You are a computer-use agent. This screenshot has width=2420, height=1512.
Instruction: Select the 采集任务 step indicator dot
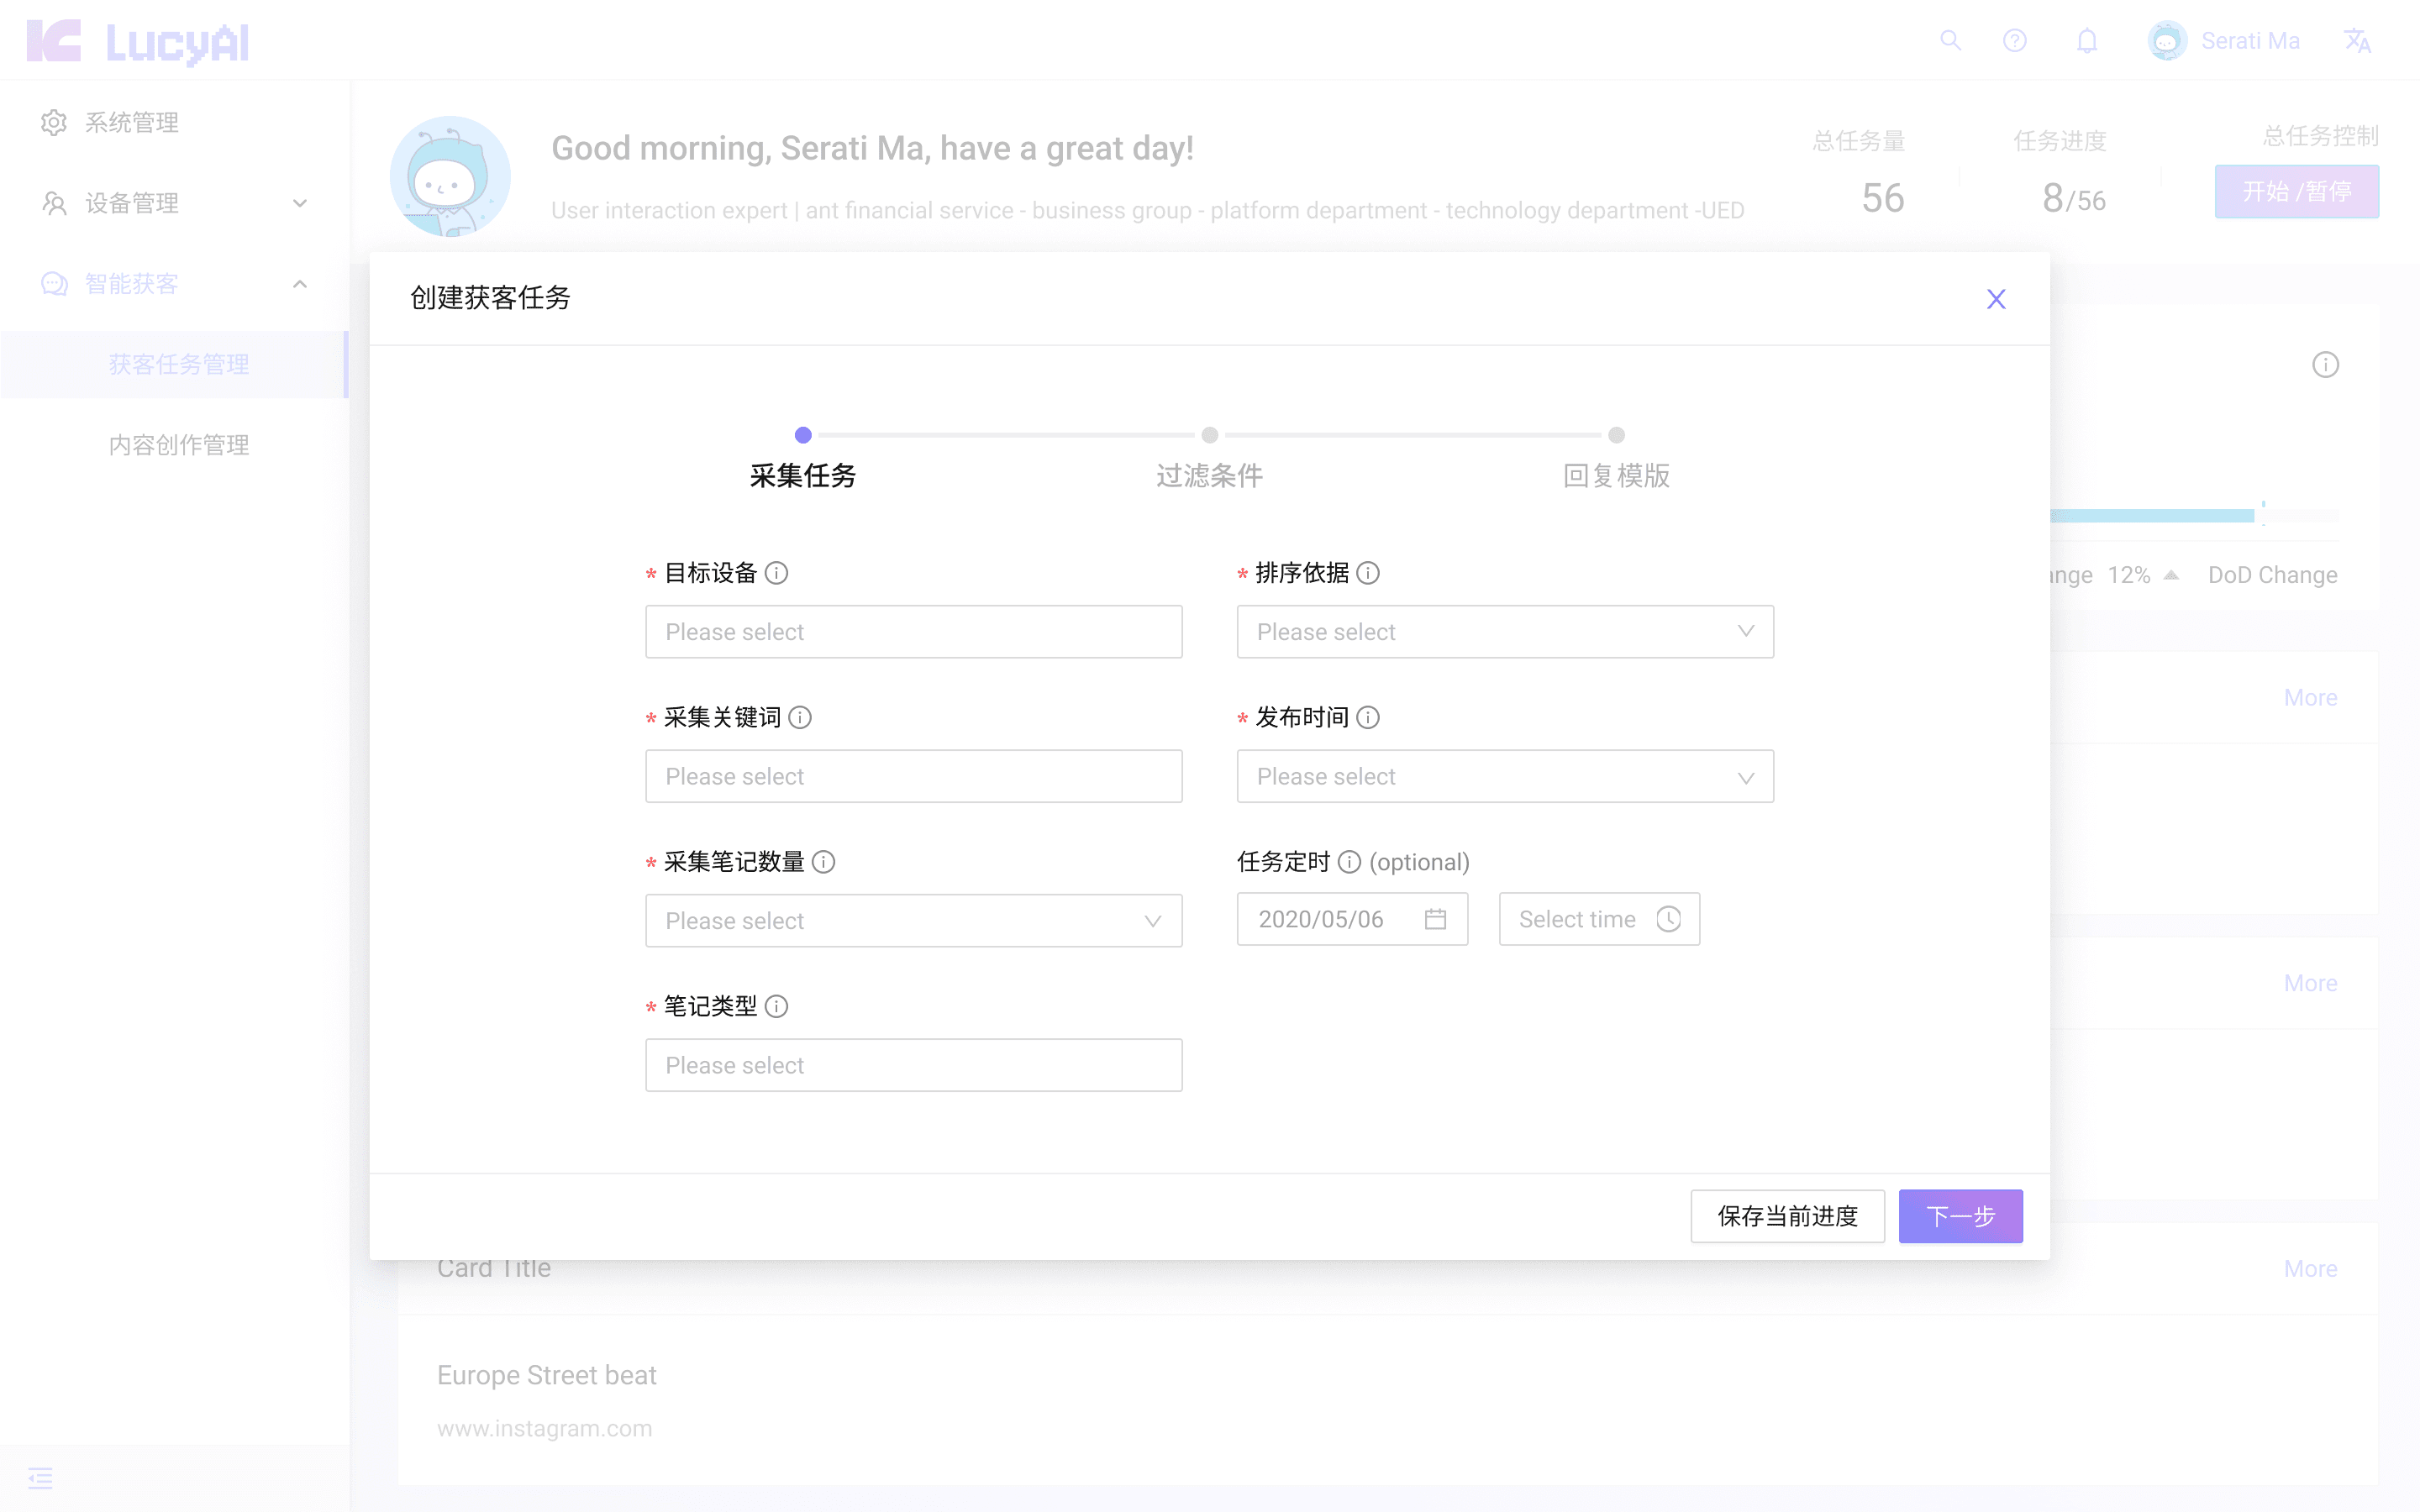(802, 435)
